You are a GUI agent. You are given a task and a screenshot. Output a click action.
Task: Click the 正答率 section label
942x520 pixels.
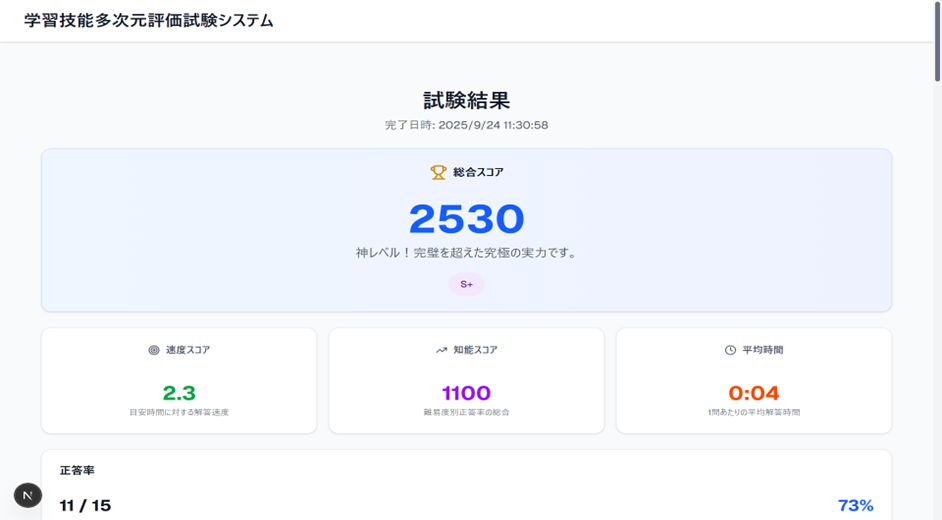tap(77, 470)
